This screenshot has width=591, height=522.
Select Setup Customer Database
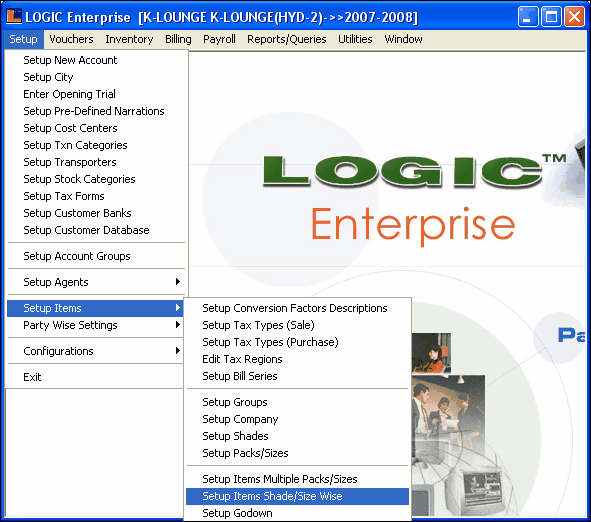[96, 230]
